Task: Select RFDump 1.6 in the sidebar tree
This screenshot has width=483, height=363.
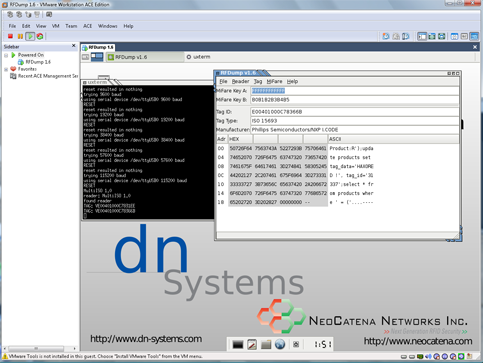Action: pyautogui.click(x=38, y=62)
